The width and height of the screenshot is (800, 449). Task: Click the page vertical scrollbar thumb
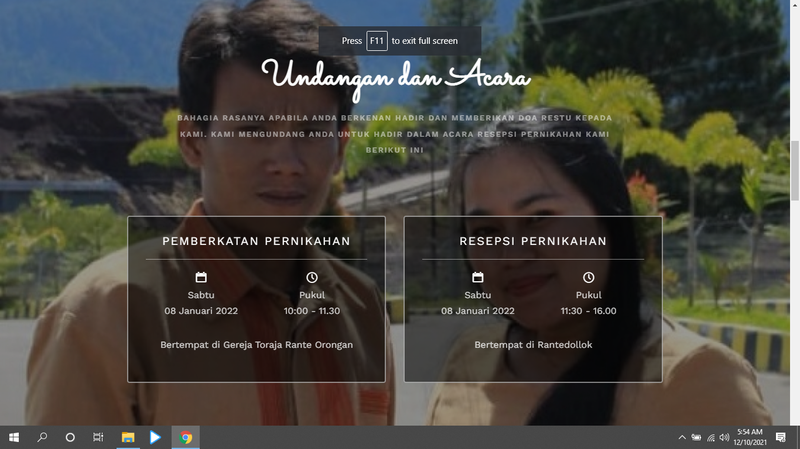(x=795, y=171)
